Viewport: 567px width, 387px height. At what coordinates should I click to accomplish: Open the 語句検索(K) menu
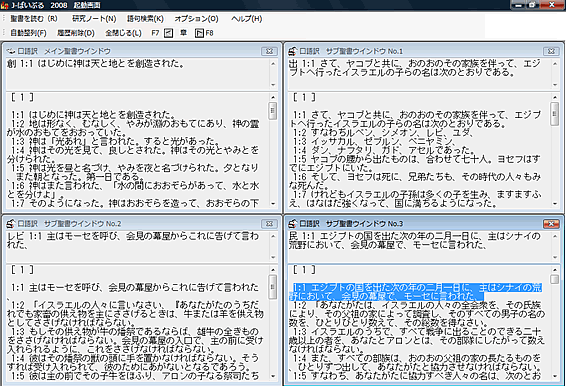click(145, 18)
